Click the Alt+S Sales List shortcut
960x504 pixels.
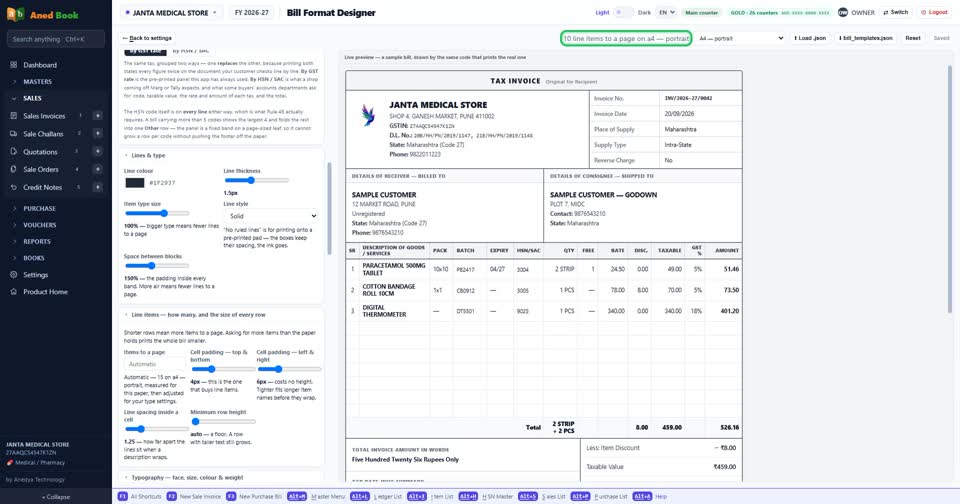point(542,497)
